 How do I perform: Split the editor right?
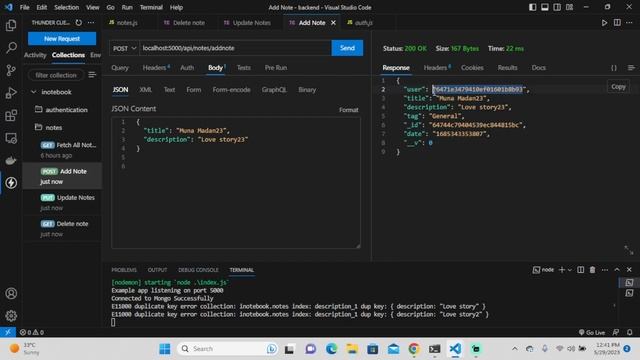tap(617, 23)
